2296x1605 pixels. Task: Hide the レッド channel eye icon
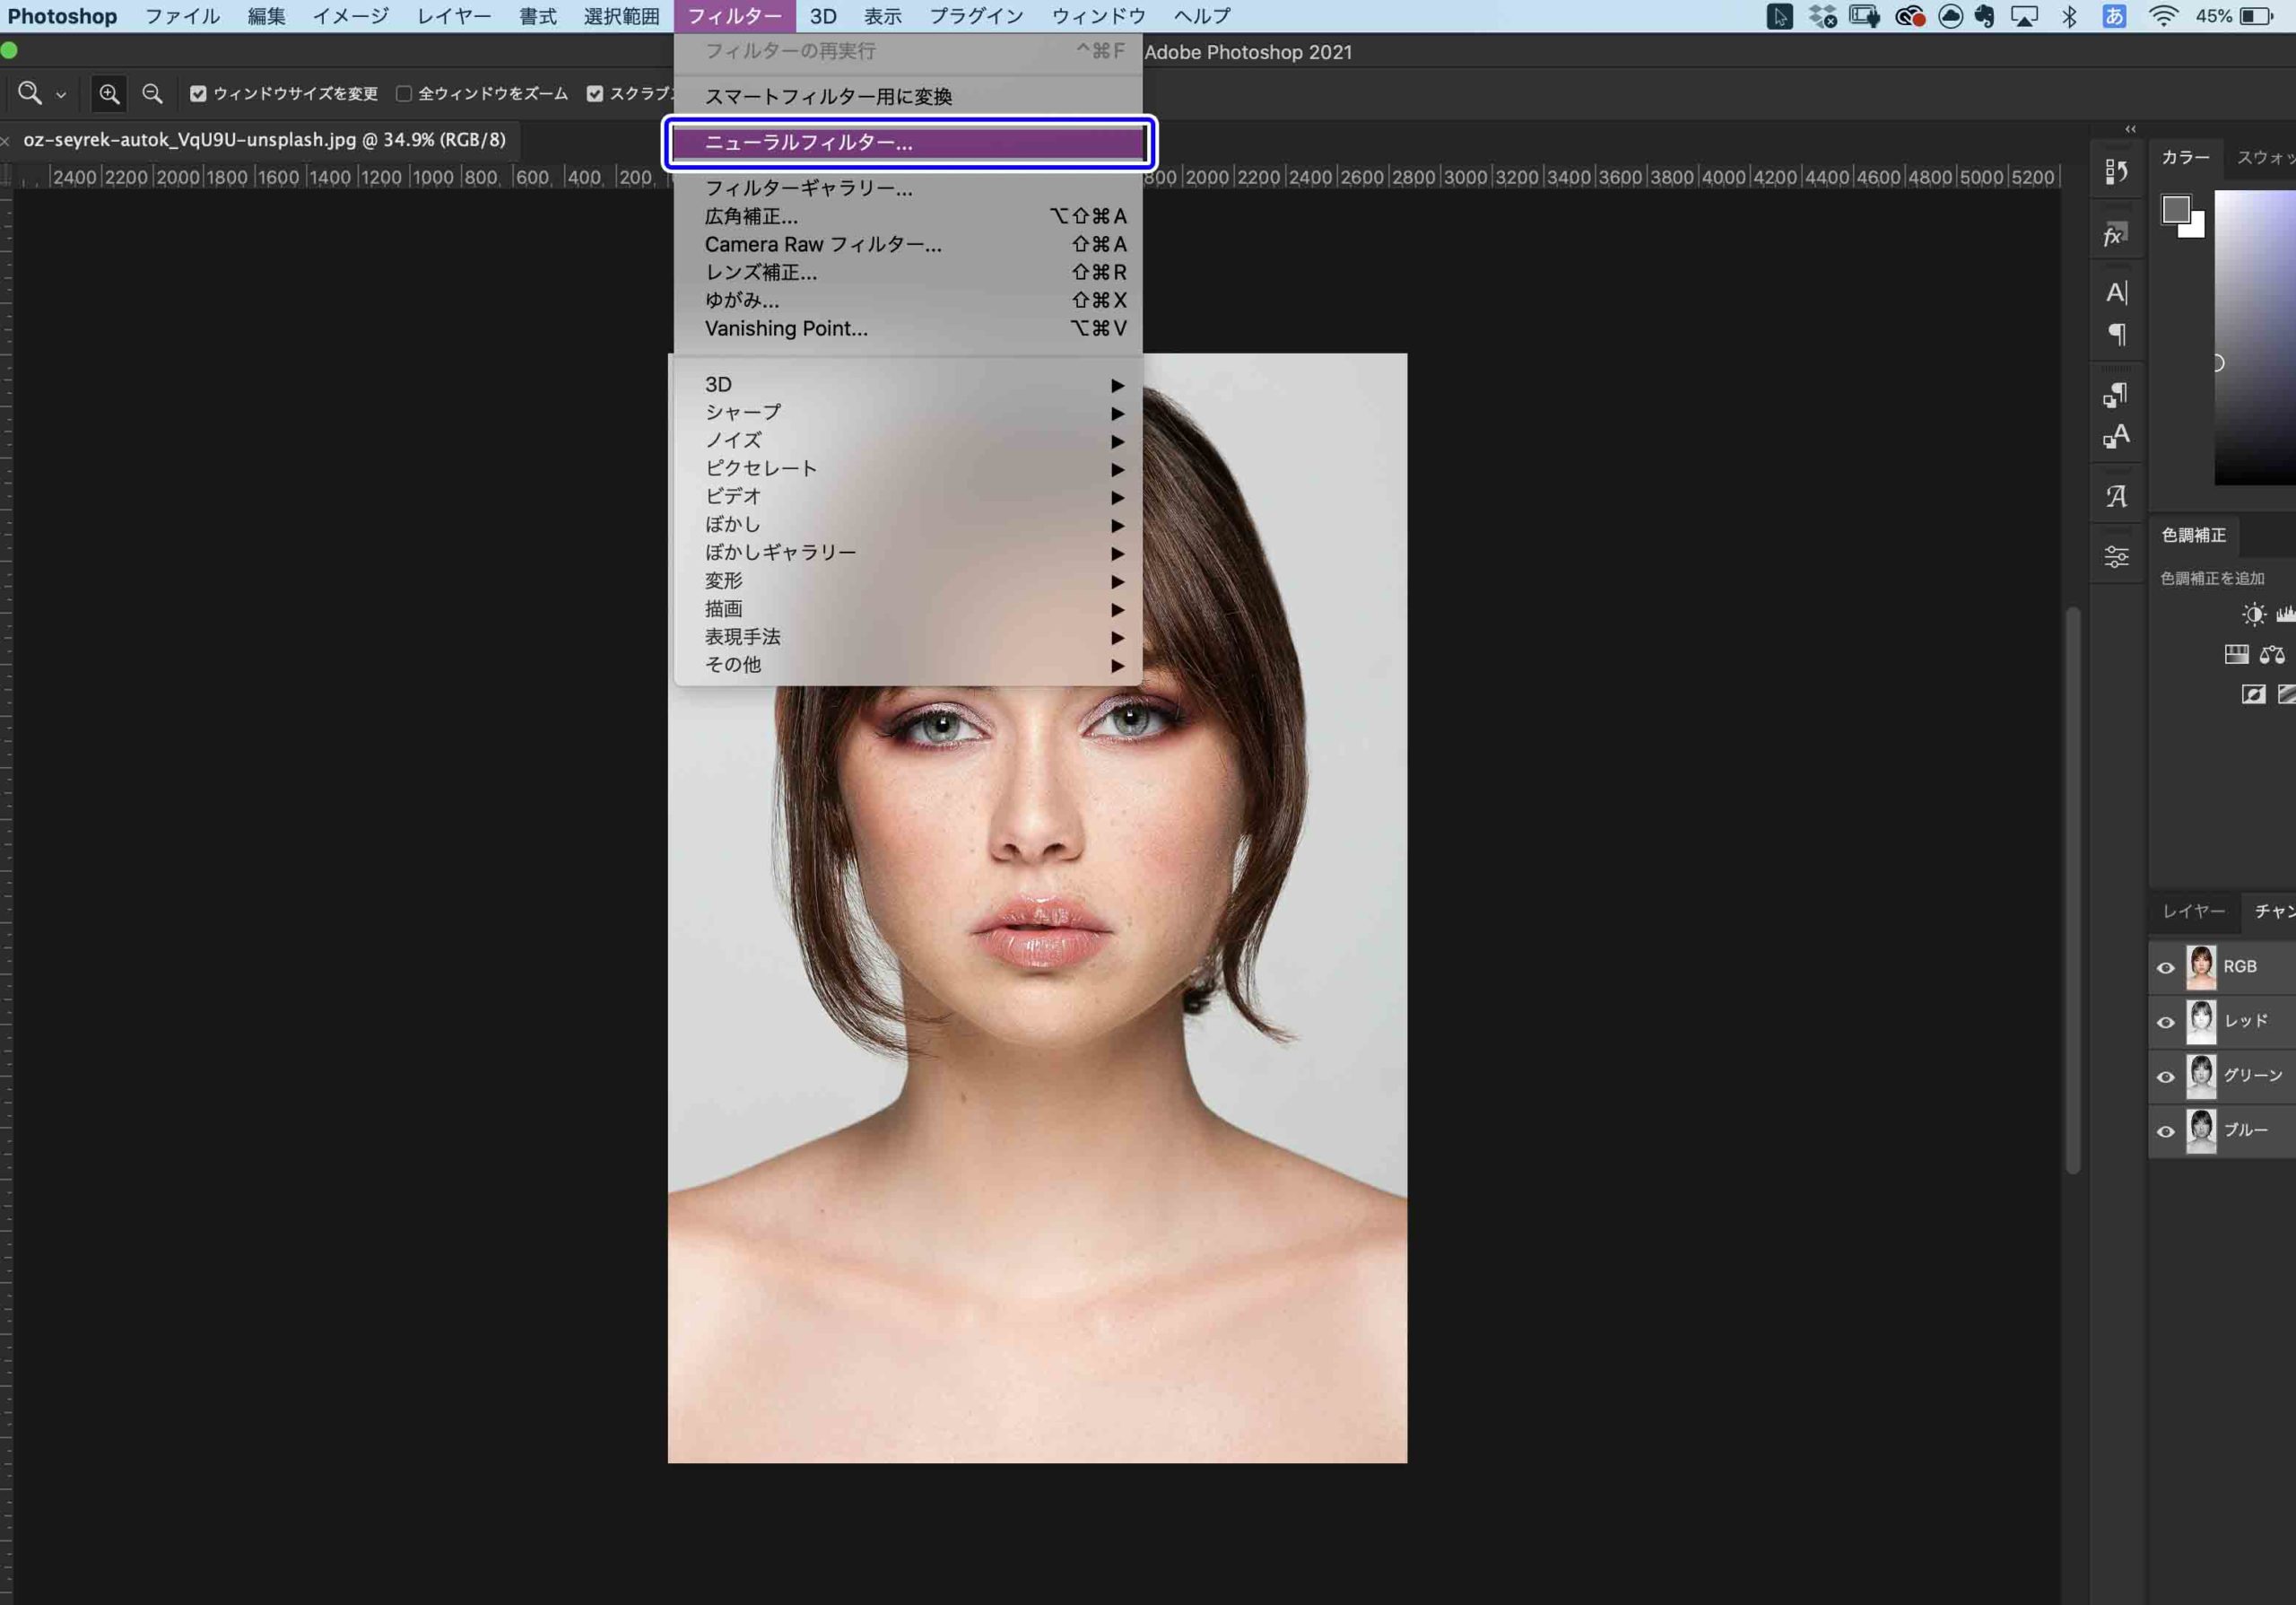coord(2165,1022)
